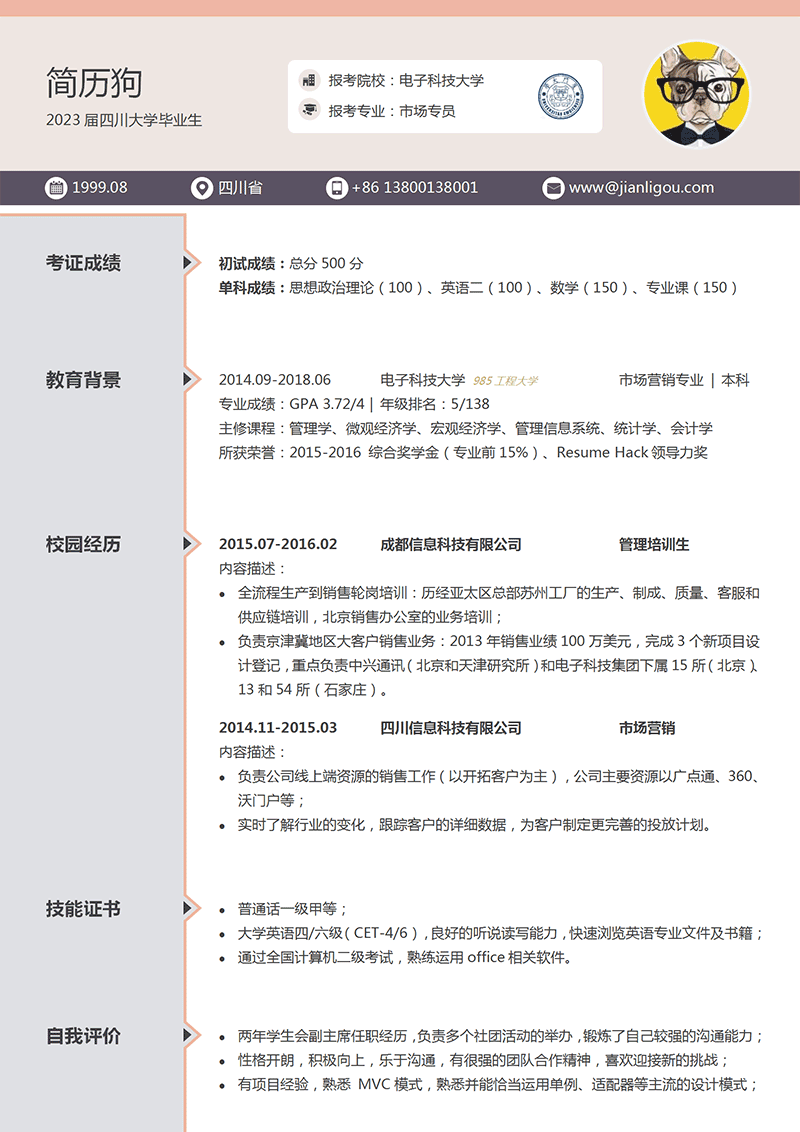Screen dimensions: 800x1132
Task: Click the calendar icon beside 1999.08
Action: 56,187
